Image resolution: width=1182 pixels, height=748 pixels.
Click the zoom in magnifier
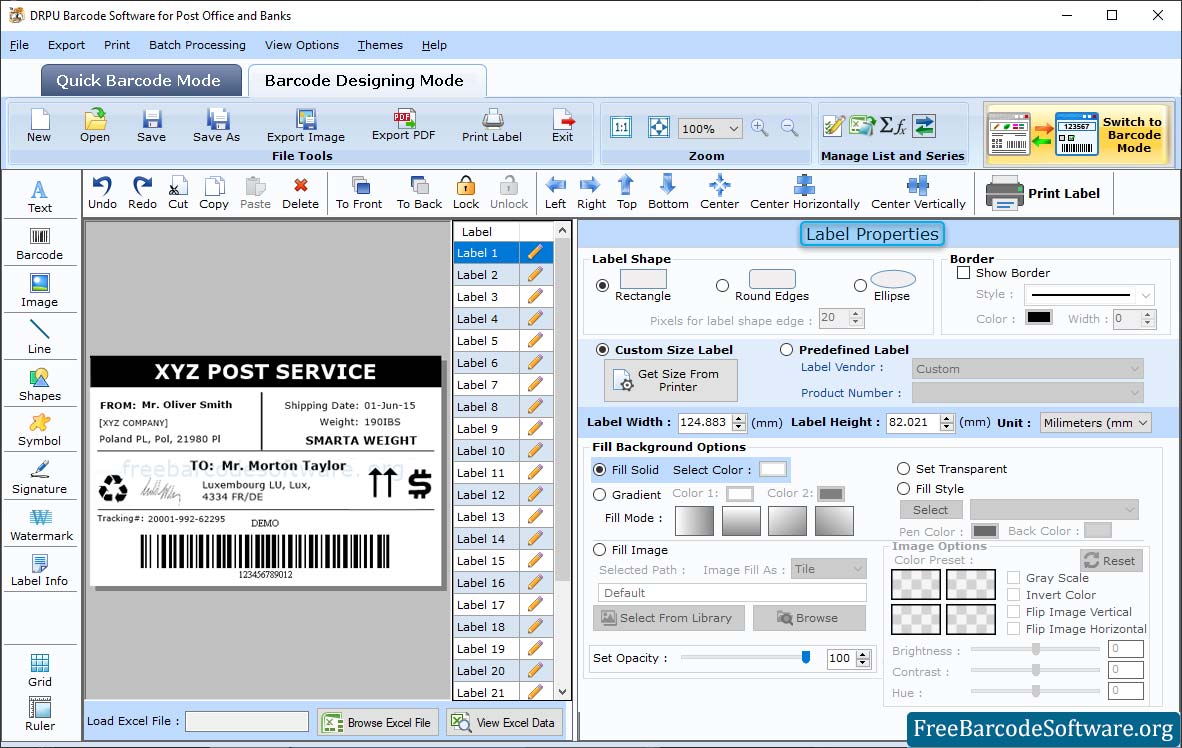coord(760,127)
